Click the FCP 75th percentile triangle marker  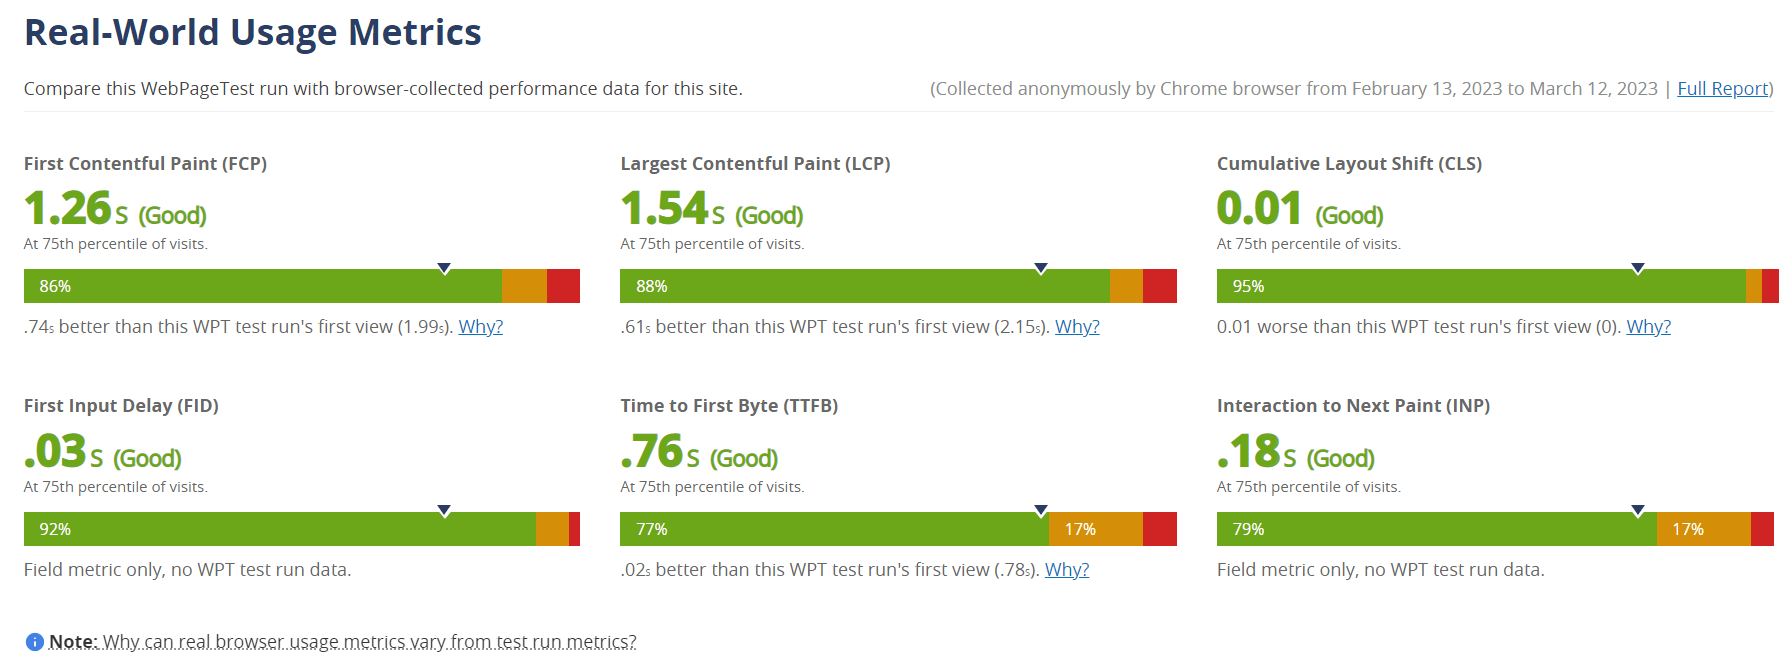[x=445, y=268]
